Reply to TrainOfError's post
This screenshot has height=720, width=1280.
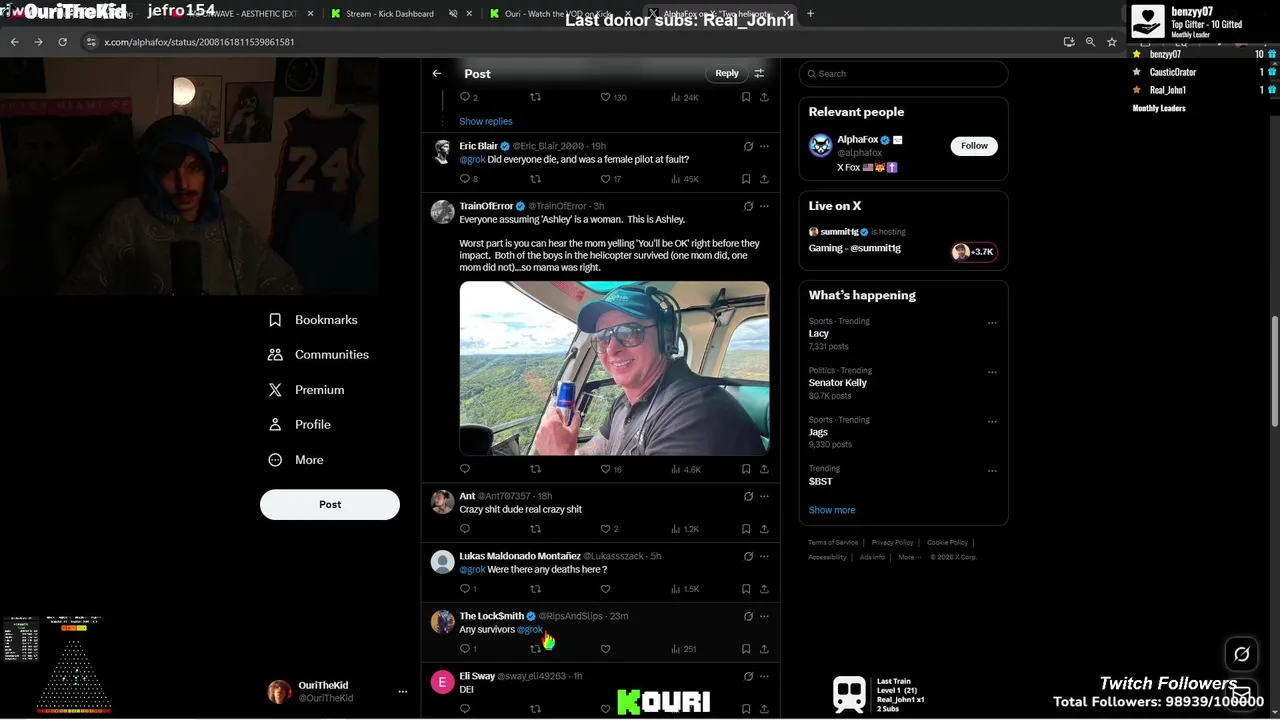(464, 469)
